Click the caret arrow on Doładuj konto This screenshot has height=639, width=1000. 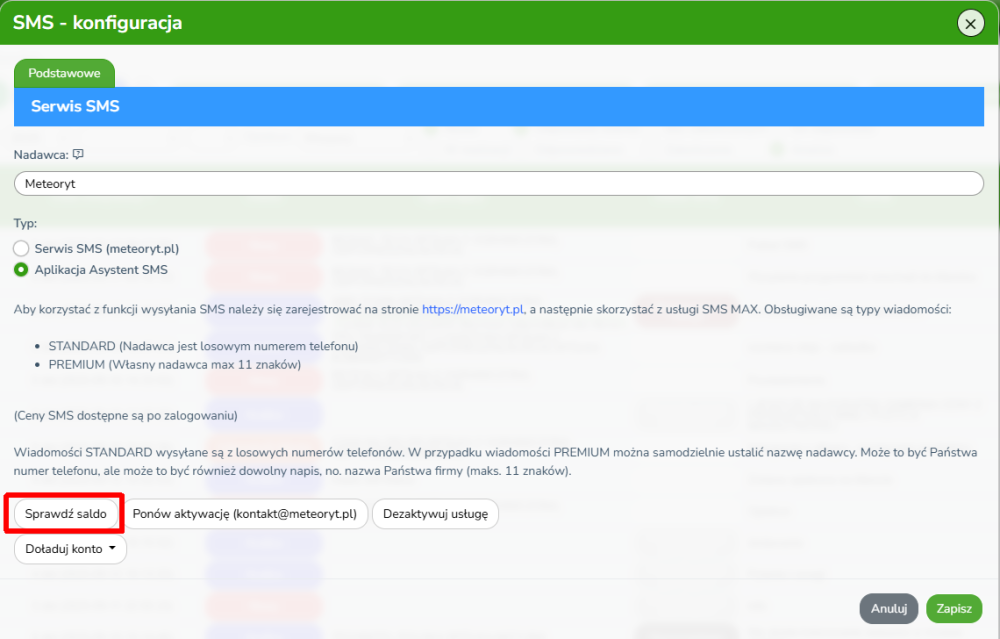(112, 549)
